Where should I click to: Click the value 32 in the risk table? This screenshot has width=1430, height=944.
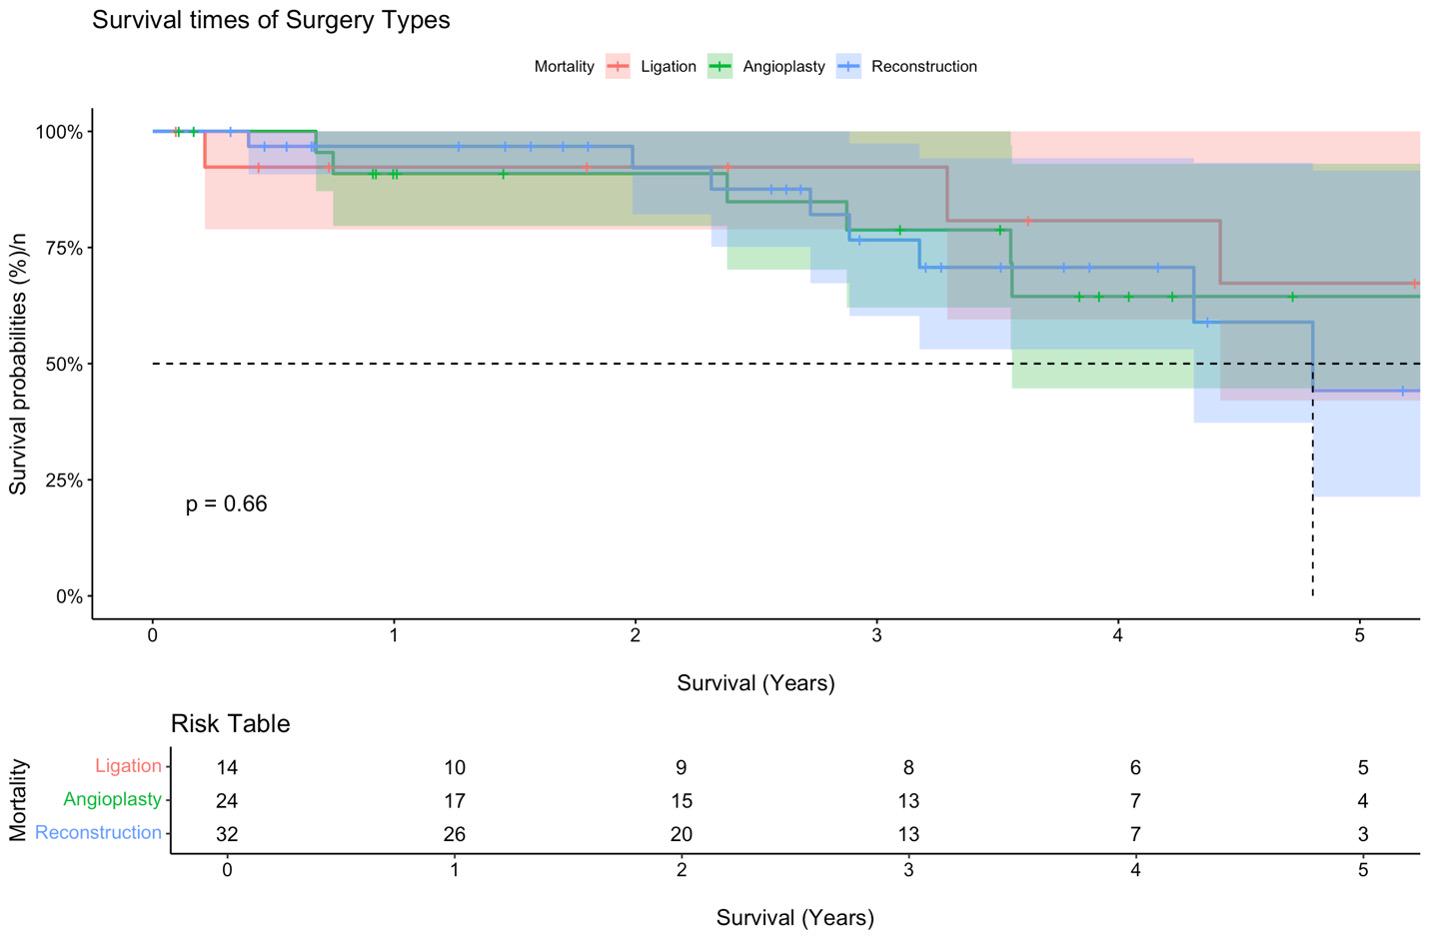pos(227,834)
